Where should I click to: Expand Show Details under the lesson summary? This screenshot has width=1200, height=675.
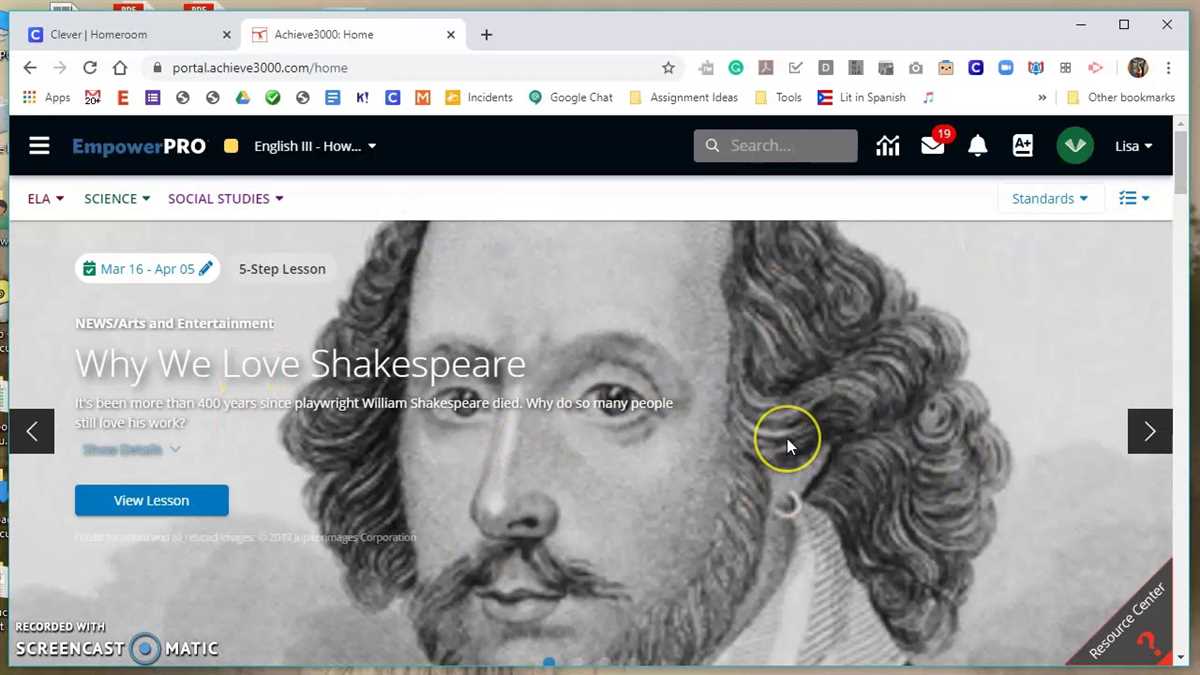click(131, 450)
